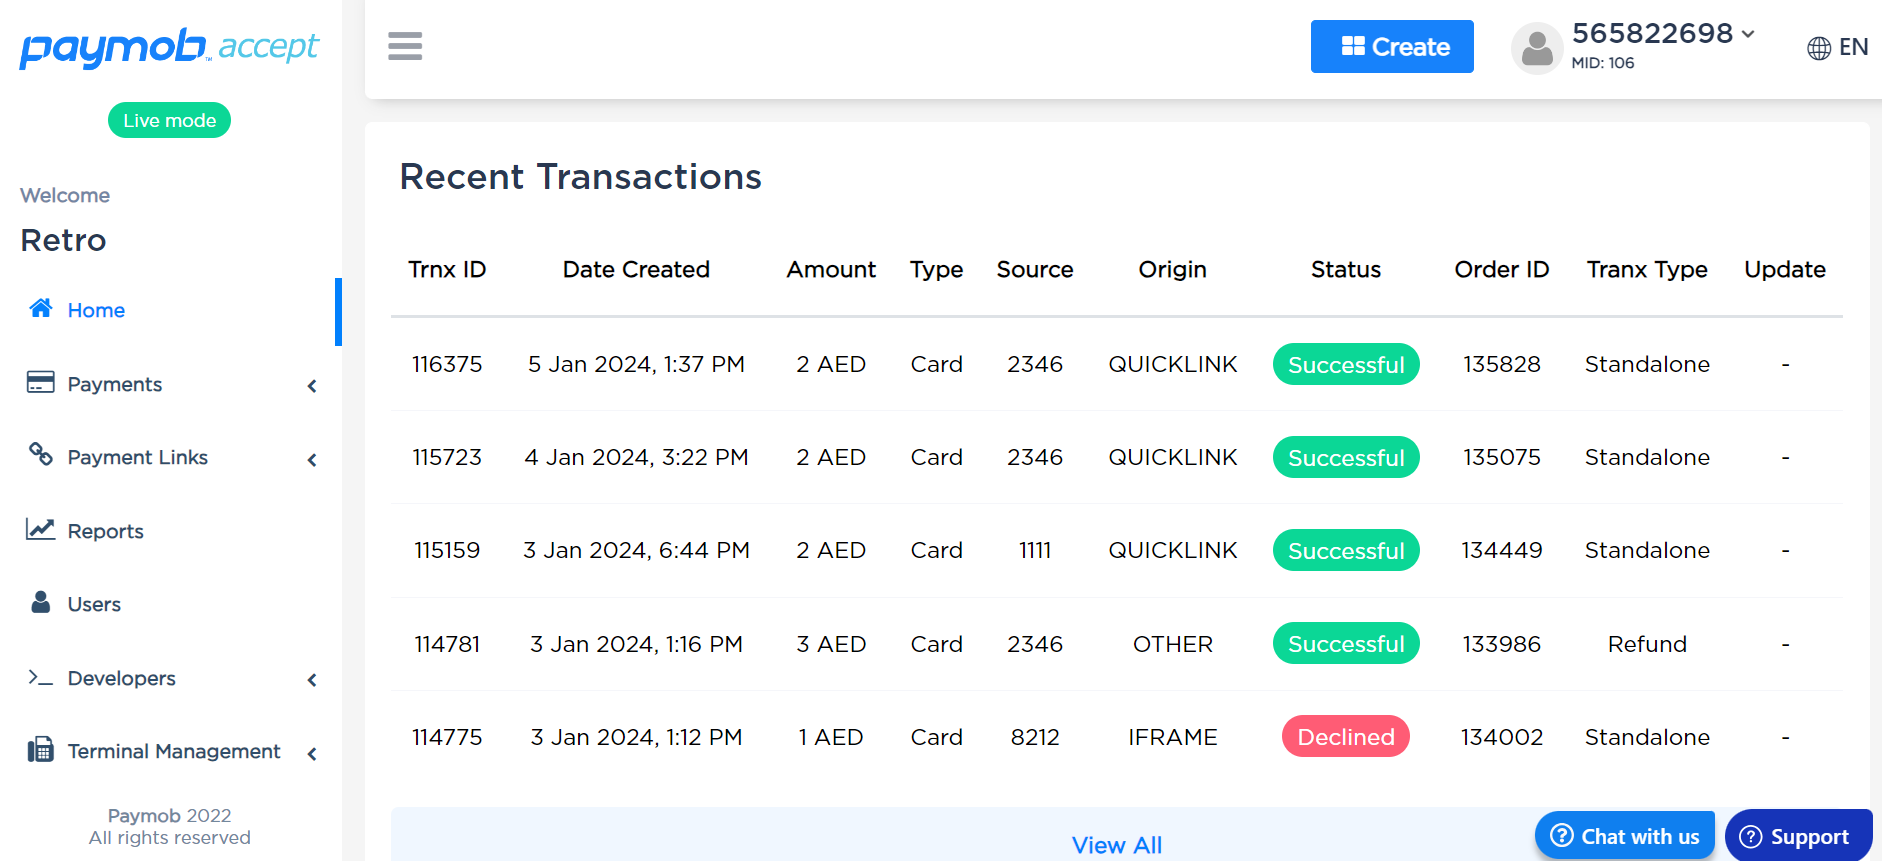
Task: Open the user profile avatar
Action: [x=1537, y=48]
